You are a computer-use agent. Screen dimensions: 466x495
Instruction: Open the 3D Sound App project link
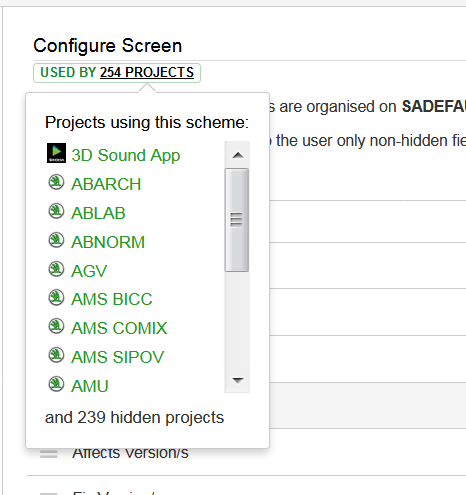tap(126, 155)
